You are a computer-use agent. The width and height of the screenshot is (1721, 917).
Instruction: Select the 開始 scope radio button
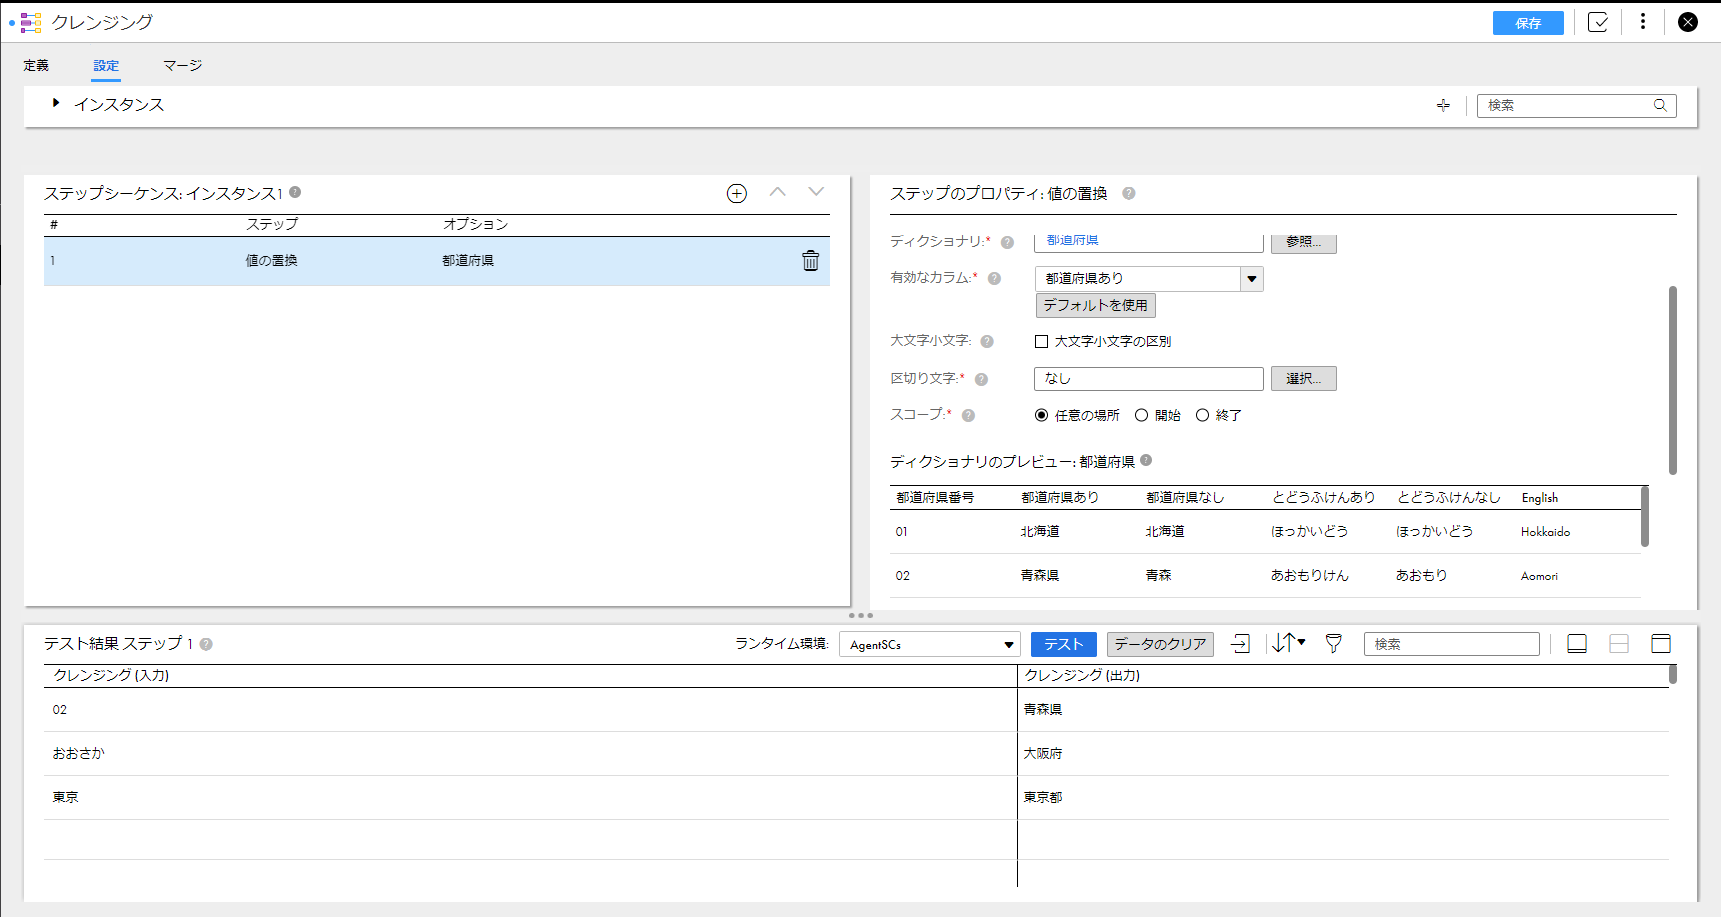1141,416
